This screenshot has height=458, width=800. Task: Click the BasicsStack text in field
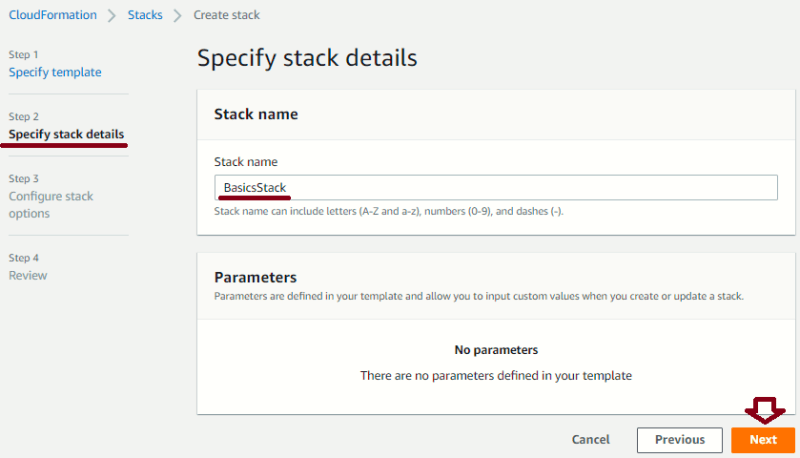point(255,188)
